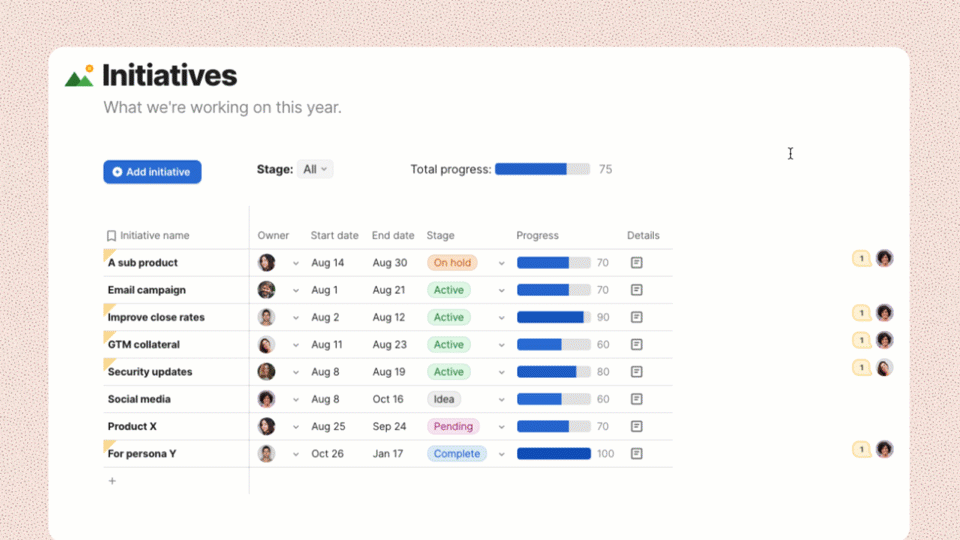Screen dimensions: 960x540
Task: Open details icon for For persona Y
Action: pyautogui.click(x=636, y=454)
